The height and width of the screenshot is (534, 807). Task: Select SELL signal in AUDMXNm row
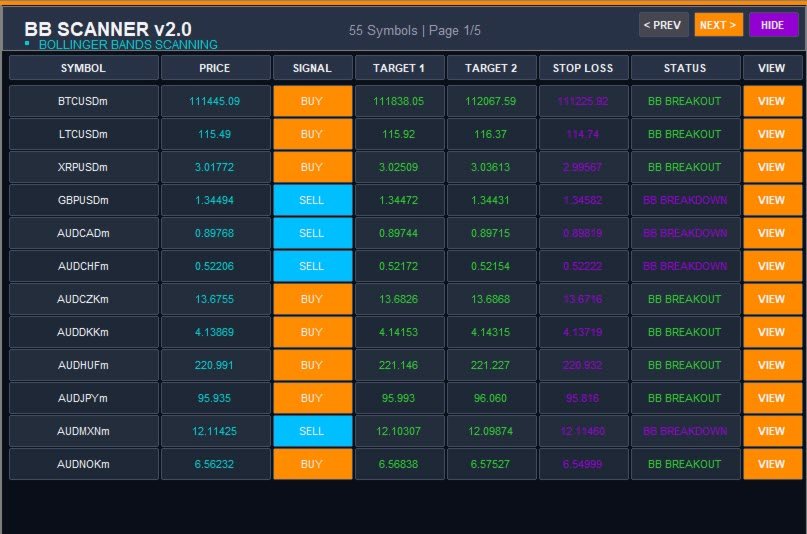313,431
